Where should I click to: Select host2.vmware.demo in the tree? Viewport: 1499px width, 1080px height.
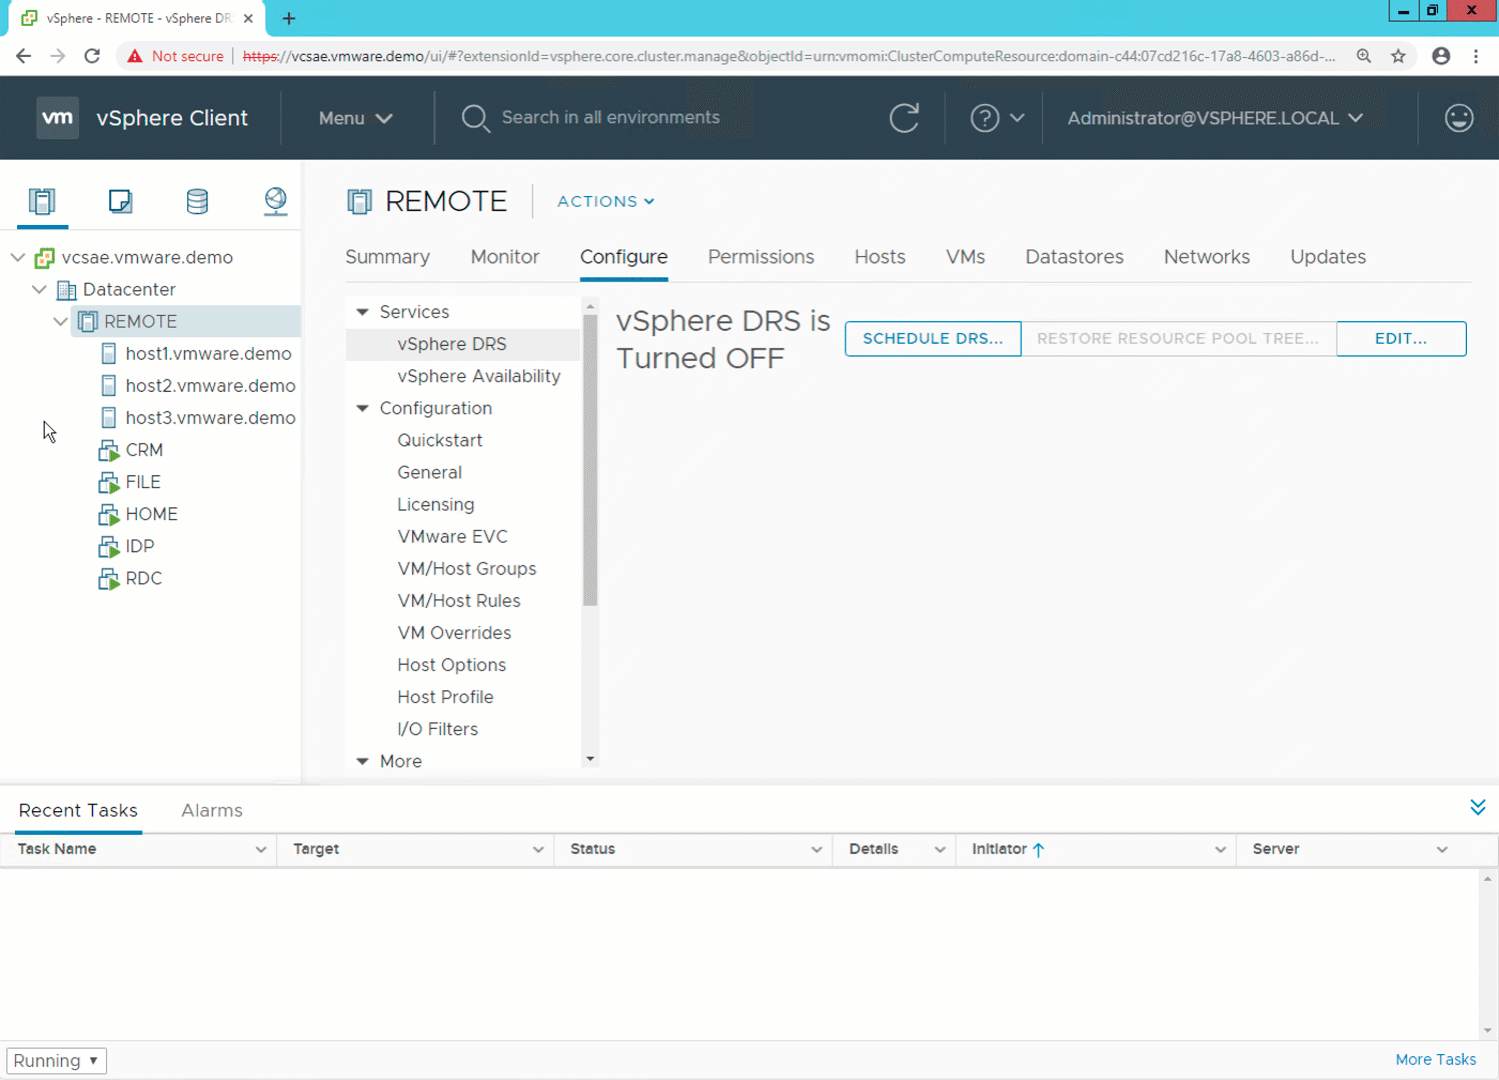[210, 385]
